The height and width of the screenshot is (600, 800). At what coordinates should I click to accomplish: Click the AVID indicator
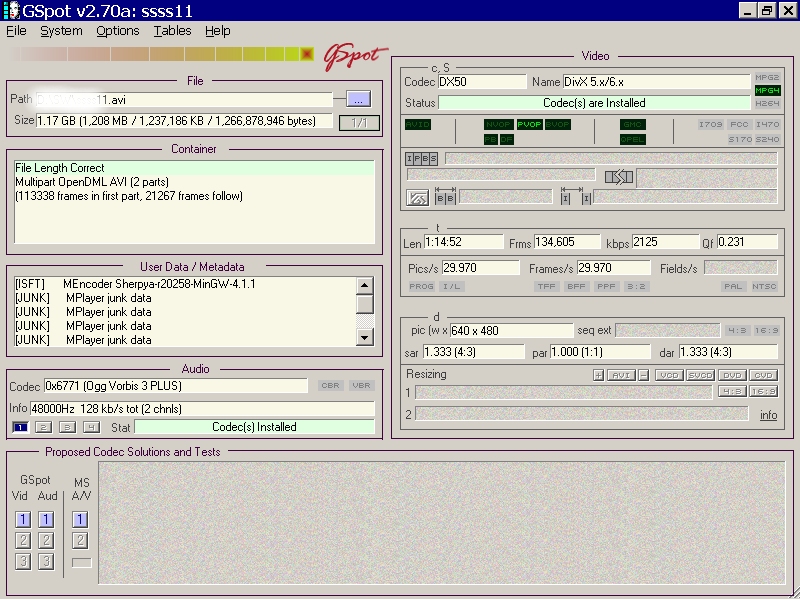coord(418,124)
